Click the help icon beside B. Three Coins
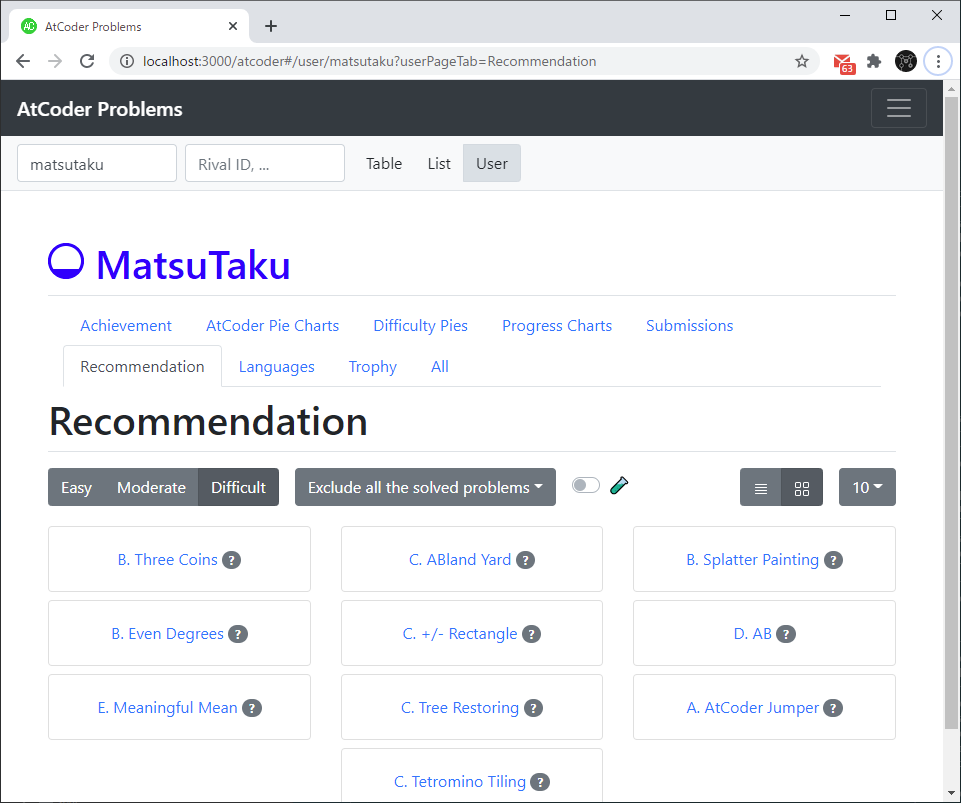961x803 pixels. pos(231,560)
